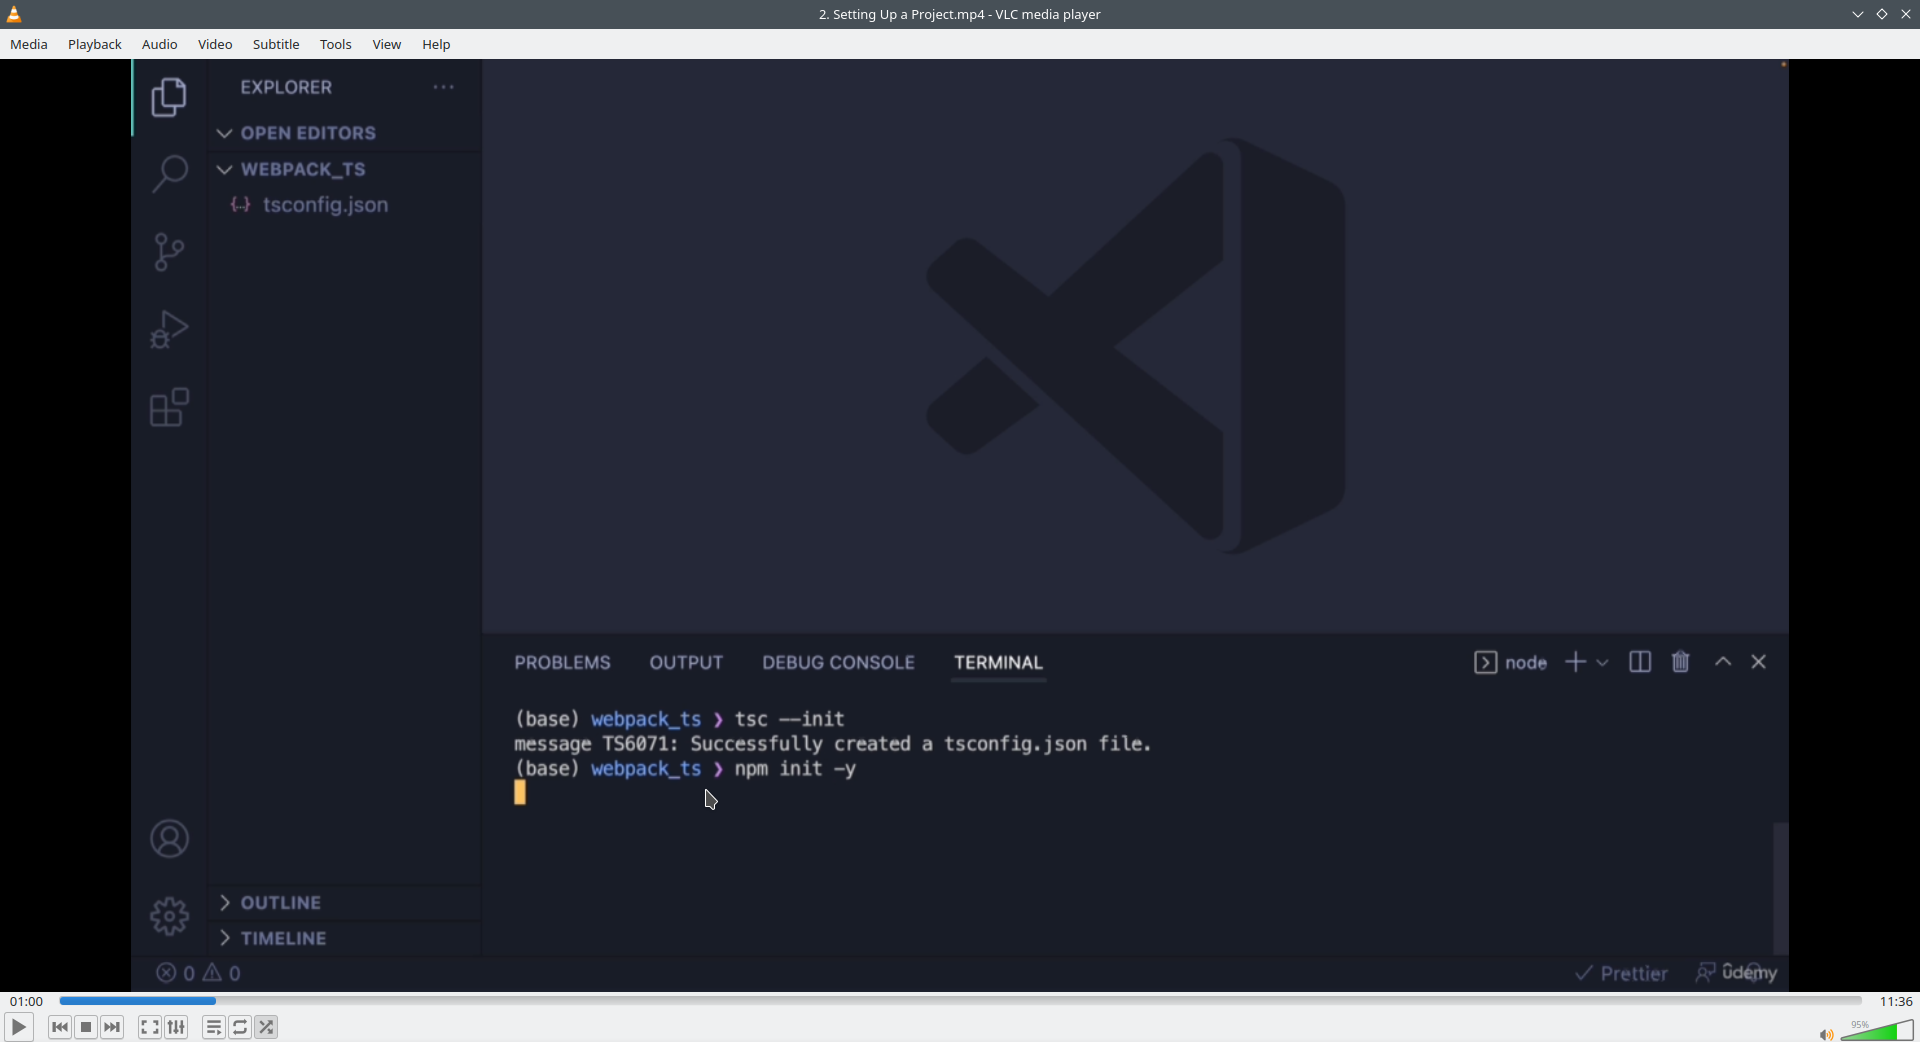Screen dimensions: 1920x1042
Task: Switch to the Output tab
Action: point(686,662)
